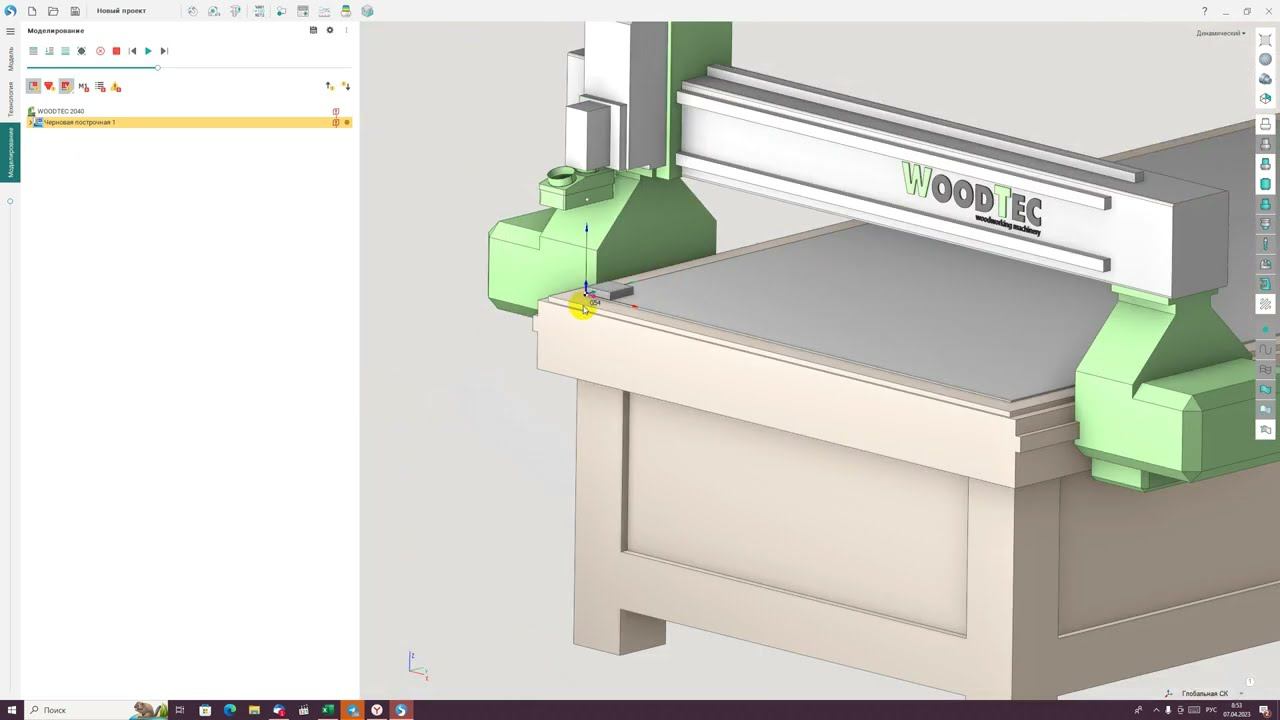Open an existing project folder
This screenshot has height=720, width=1280.
[x=53, y=11]
